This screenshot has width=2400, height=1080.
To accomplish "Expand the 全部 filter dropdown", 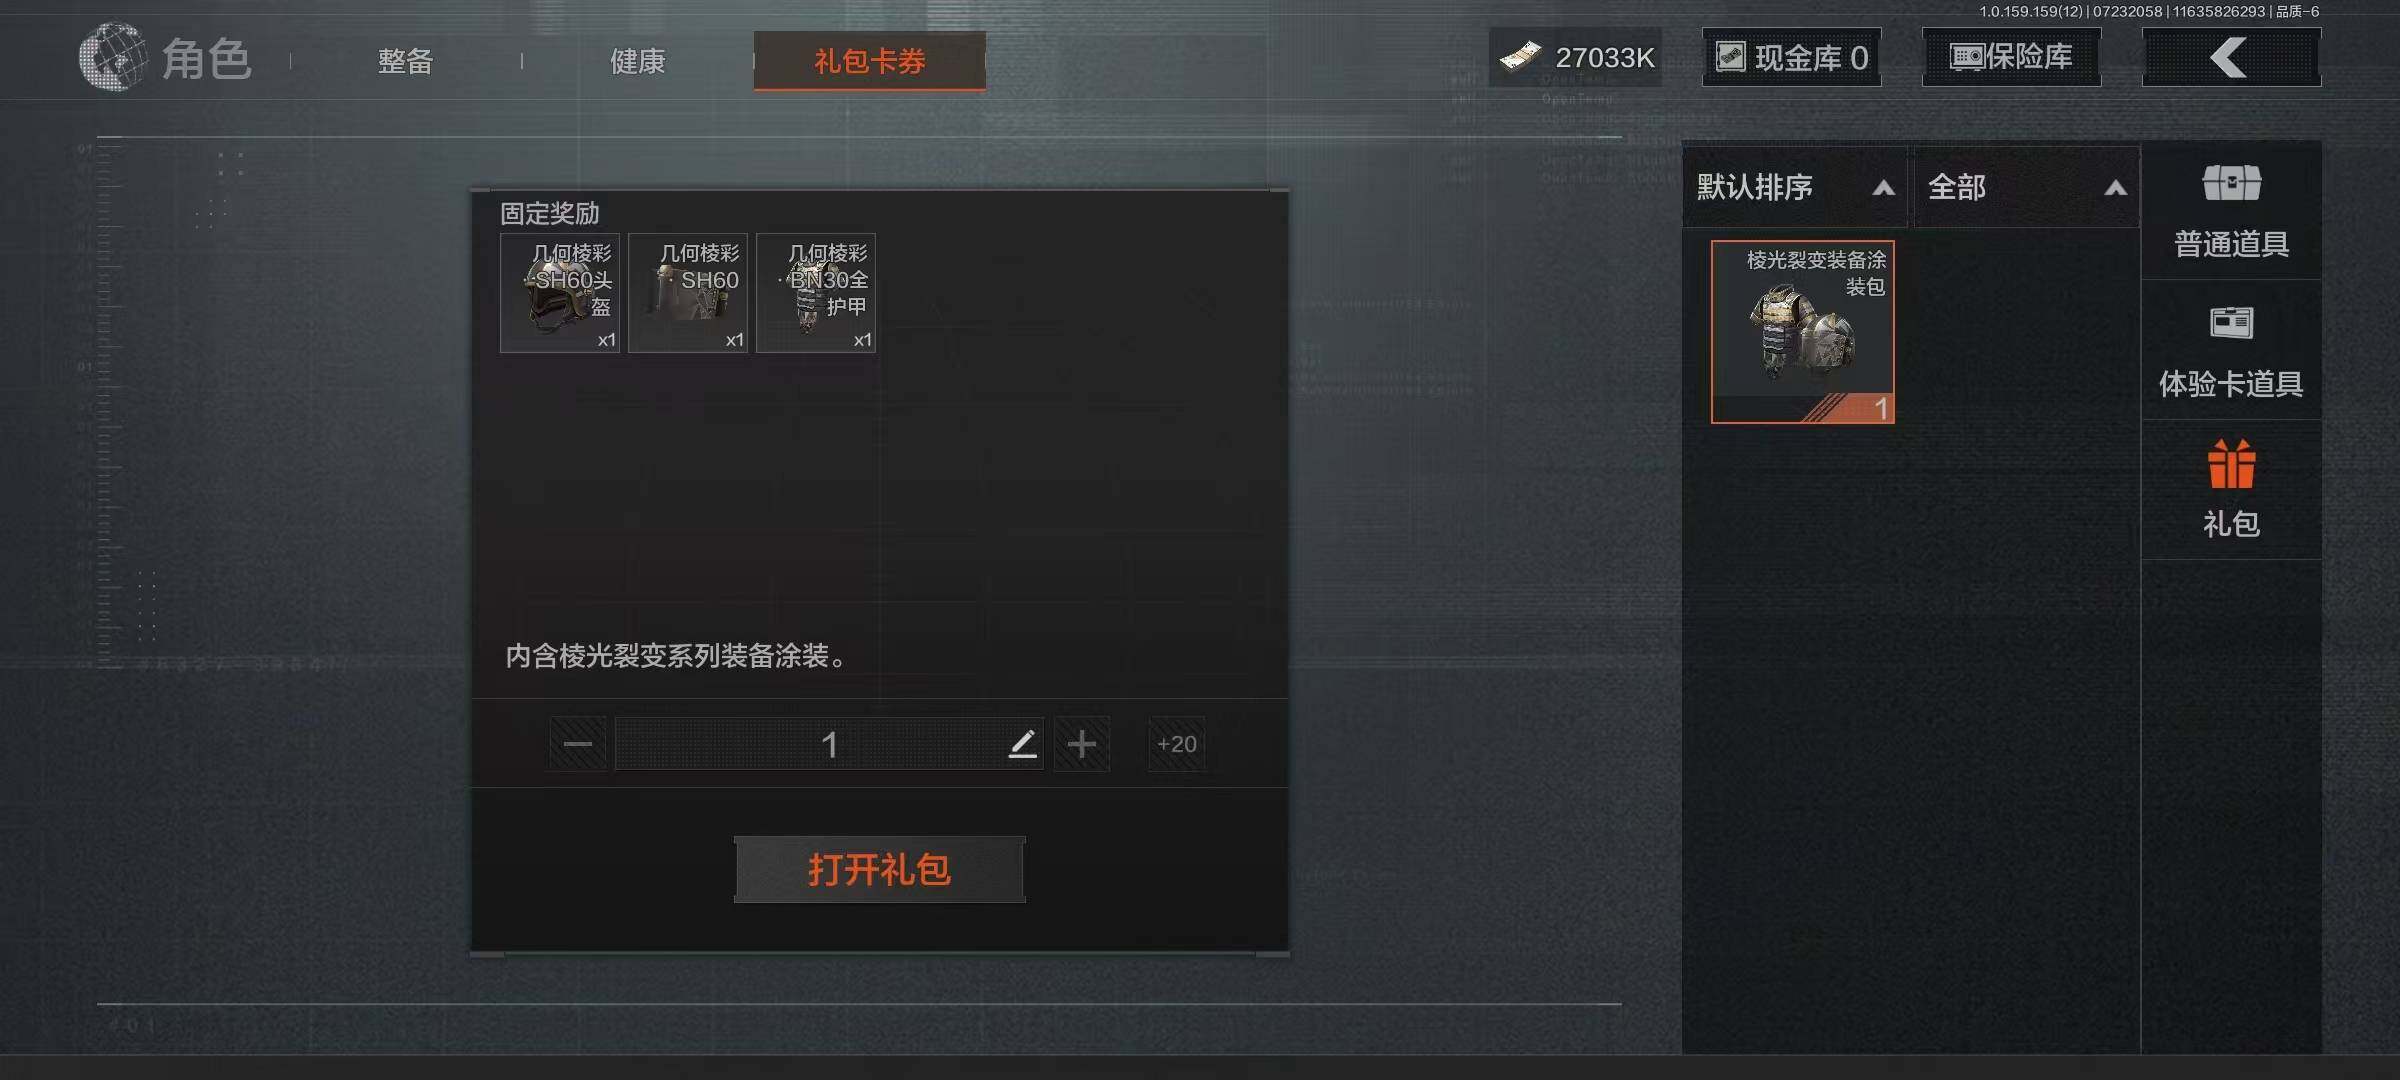I will [2026, 187].
